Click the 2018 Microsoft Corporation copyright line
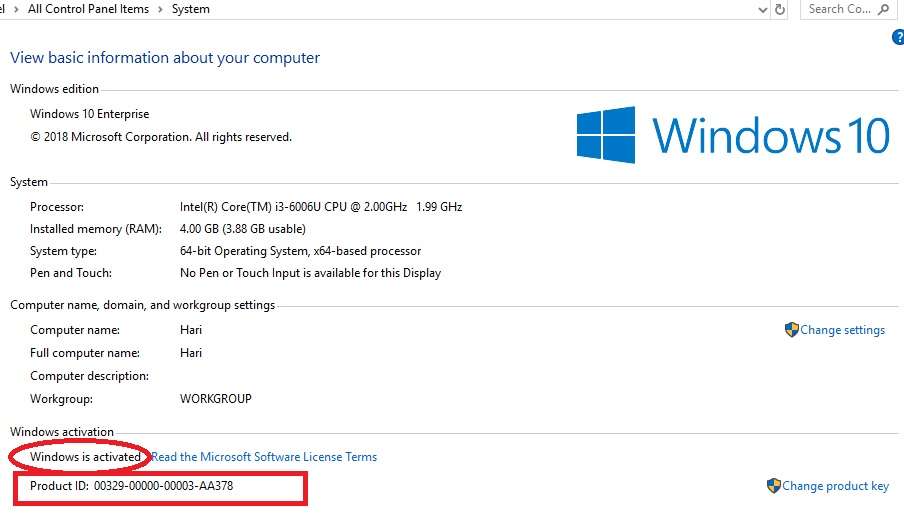904x524 pixels. tap(161, 137)
